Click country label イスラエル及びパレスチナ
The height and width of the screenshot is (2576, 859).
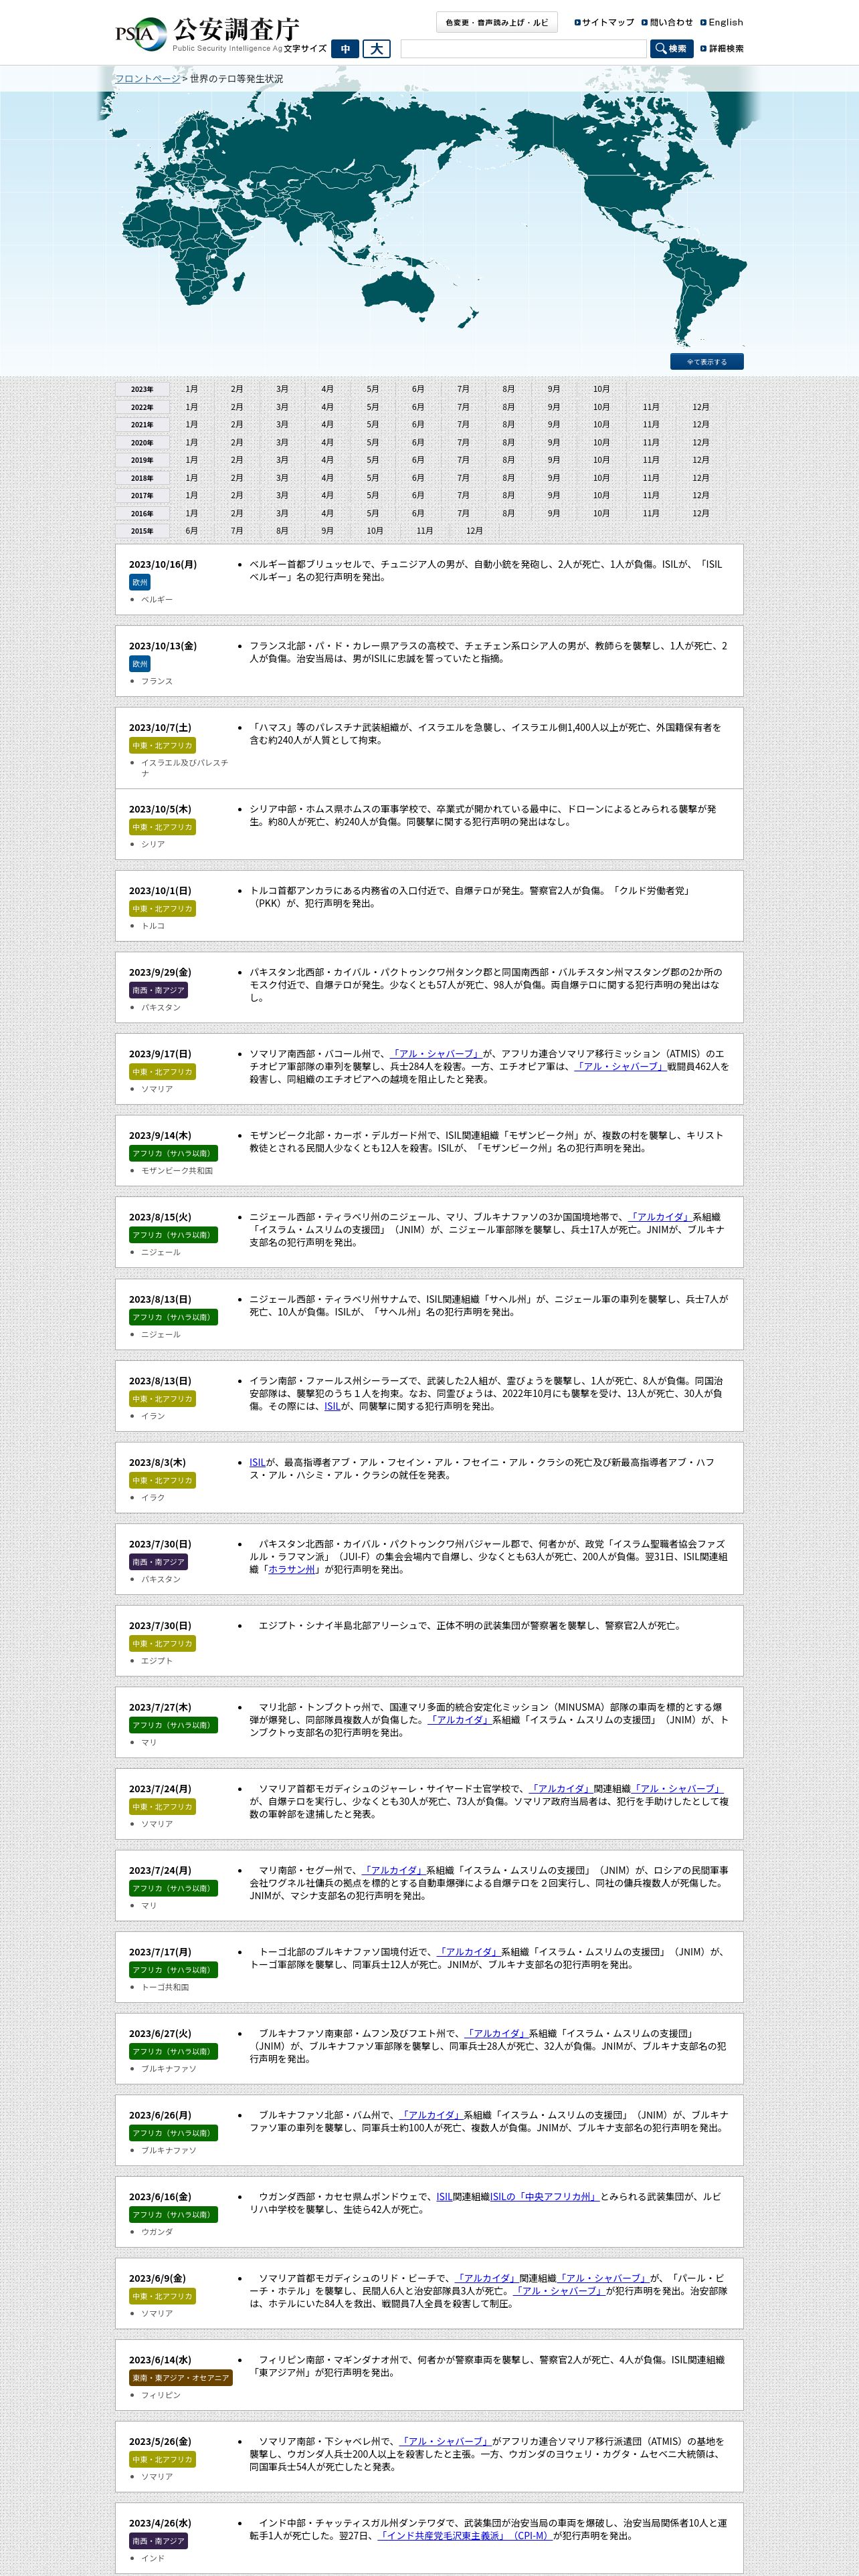(184, 768)
